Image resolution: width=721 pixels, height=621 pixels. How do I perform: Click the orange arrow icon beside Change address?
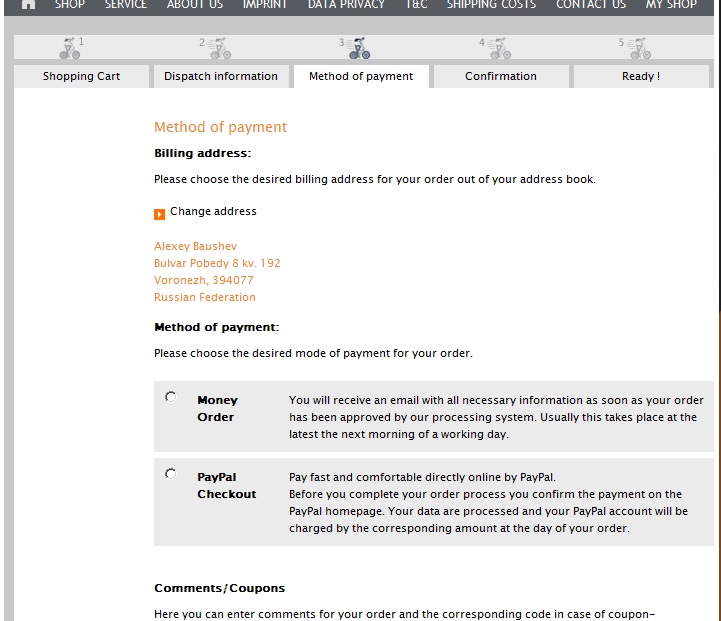[x=160, y=213]
